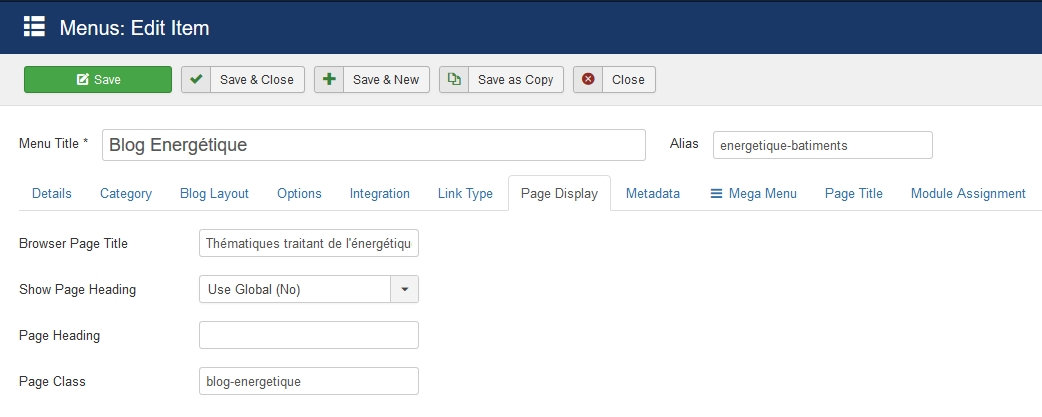The height and width of the screenshot is (417, 1042).
Task: Go to the Blog Layout tab
Action: click(214, 194)
